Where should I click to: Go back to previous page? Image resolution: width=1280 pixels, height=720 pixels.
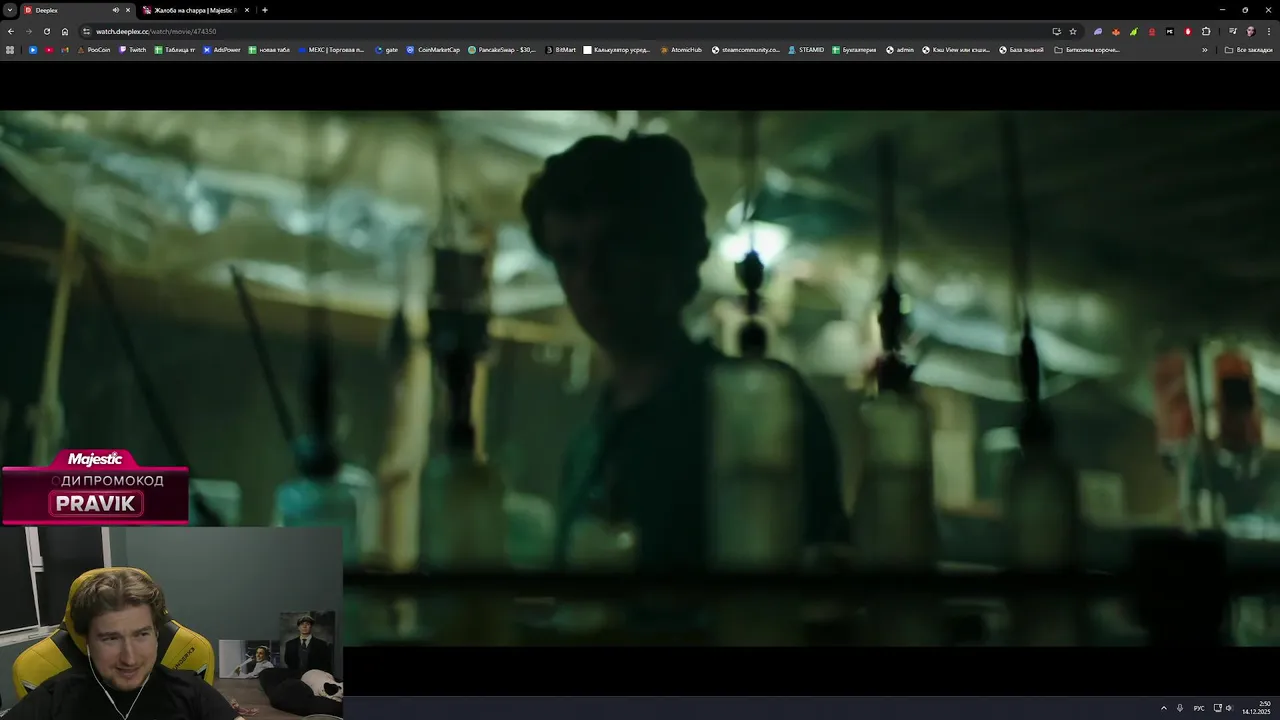tap(11, 31)
